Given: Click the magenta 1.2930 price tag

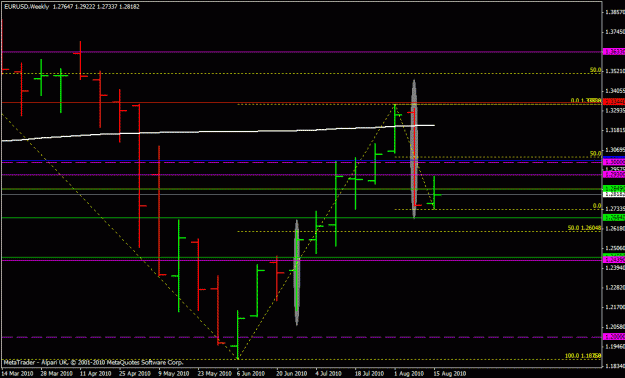Looking at the screenshot, I should pos(614,175).
